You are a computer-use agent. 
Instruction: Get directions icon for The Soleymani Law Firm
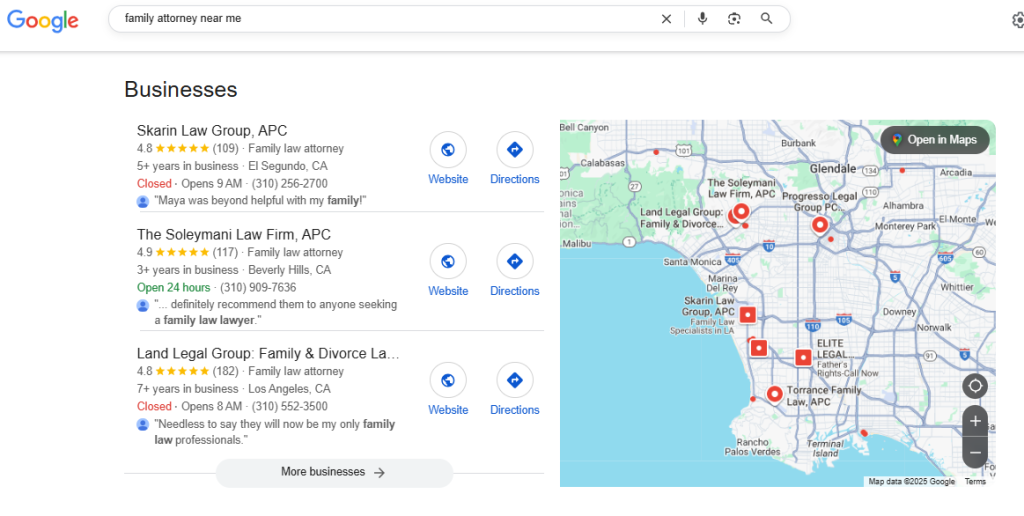point(515,261)
